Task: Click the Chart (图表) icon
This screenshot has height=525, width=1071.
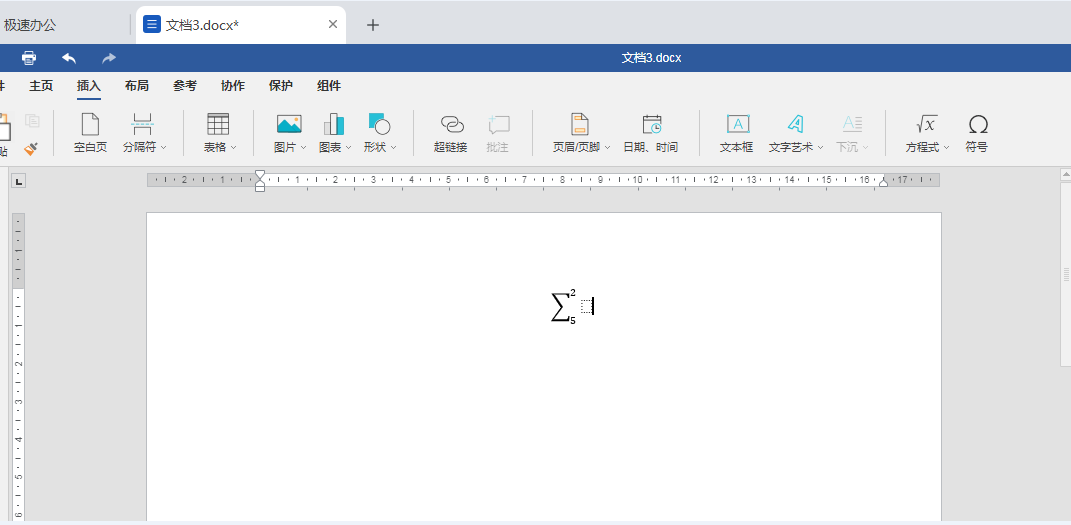Action: point(334,124)
